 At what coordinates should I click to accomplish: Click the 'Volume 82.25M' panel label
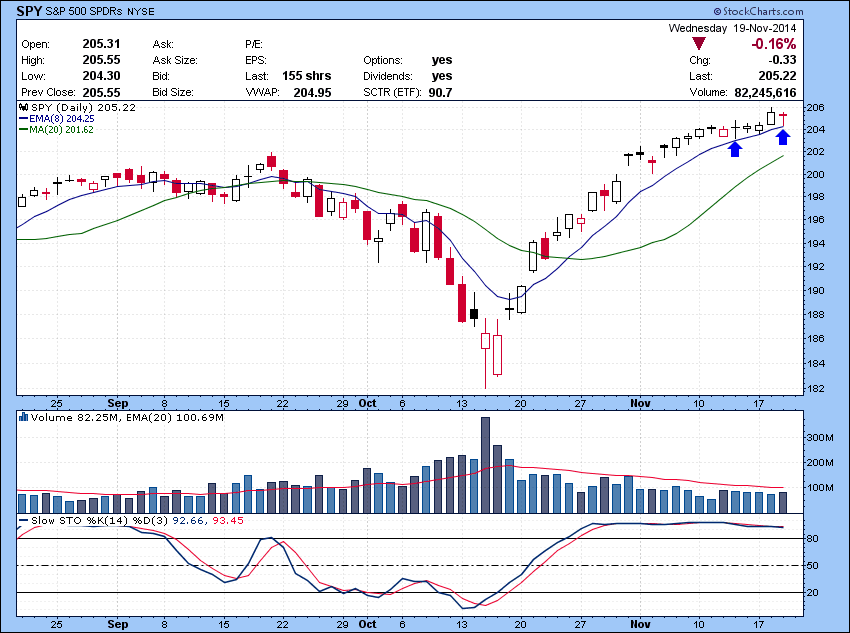click(x=75, y=417)
